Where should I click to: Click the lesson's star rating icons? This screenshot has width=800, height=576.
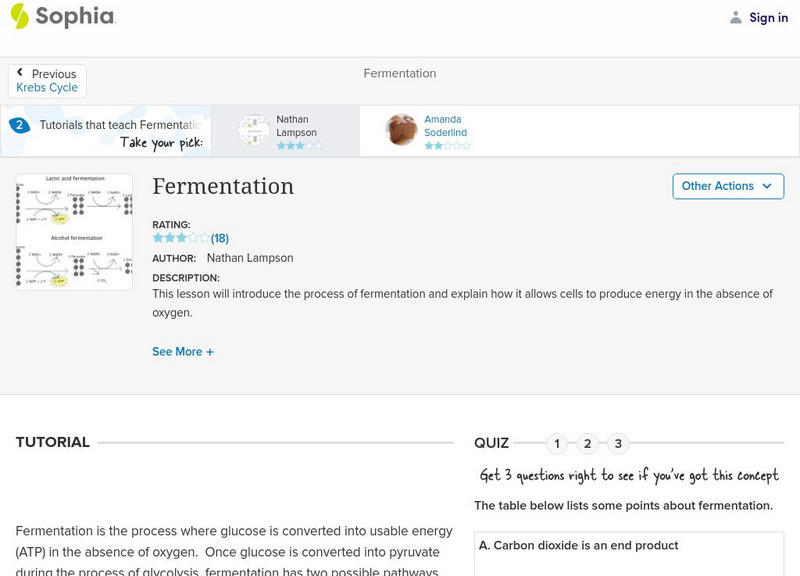pos(180,238)
